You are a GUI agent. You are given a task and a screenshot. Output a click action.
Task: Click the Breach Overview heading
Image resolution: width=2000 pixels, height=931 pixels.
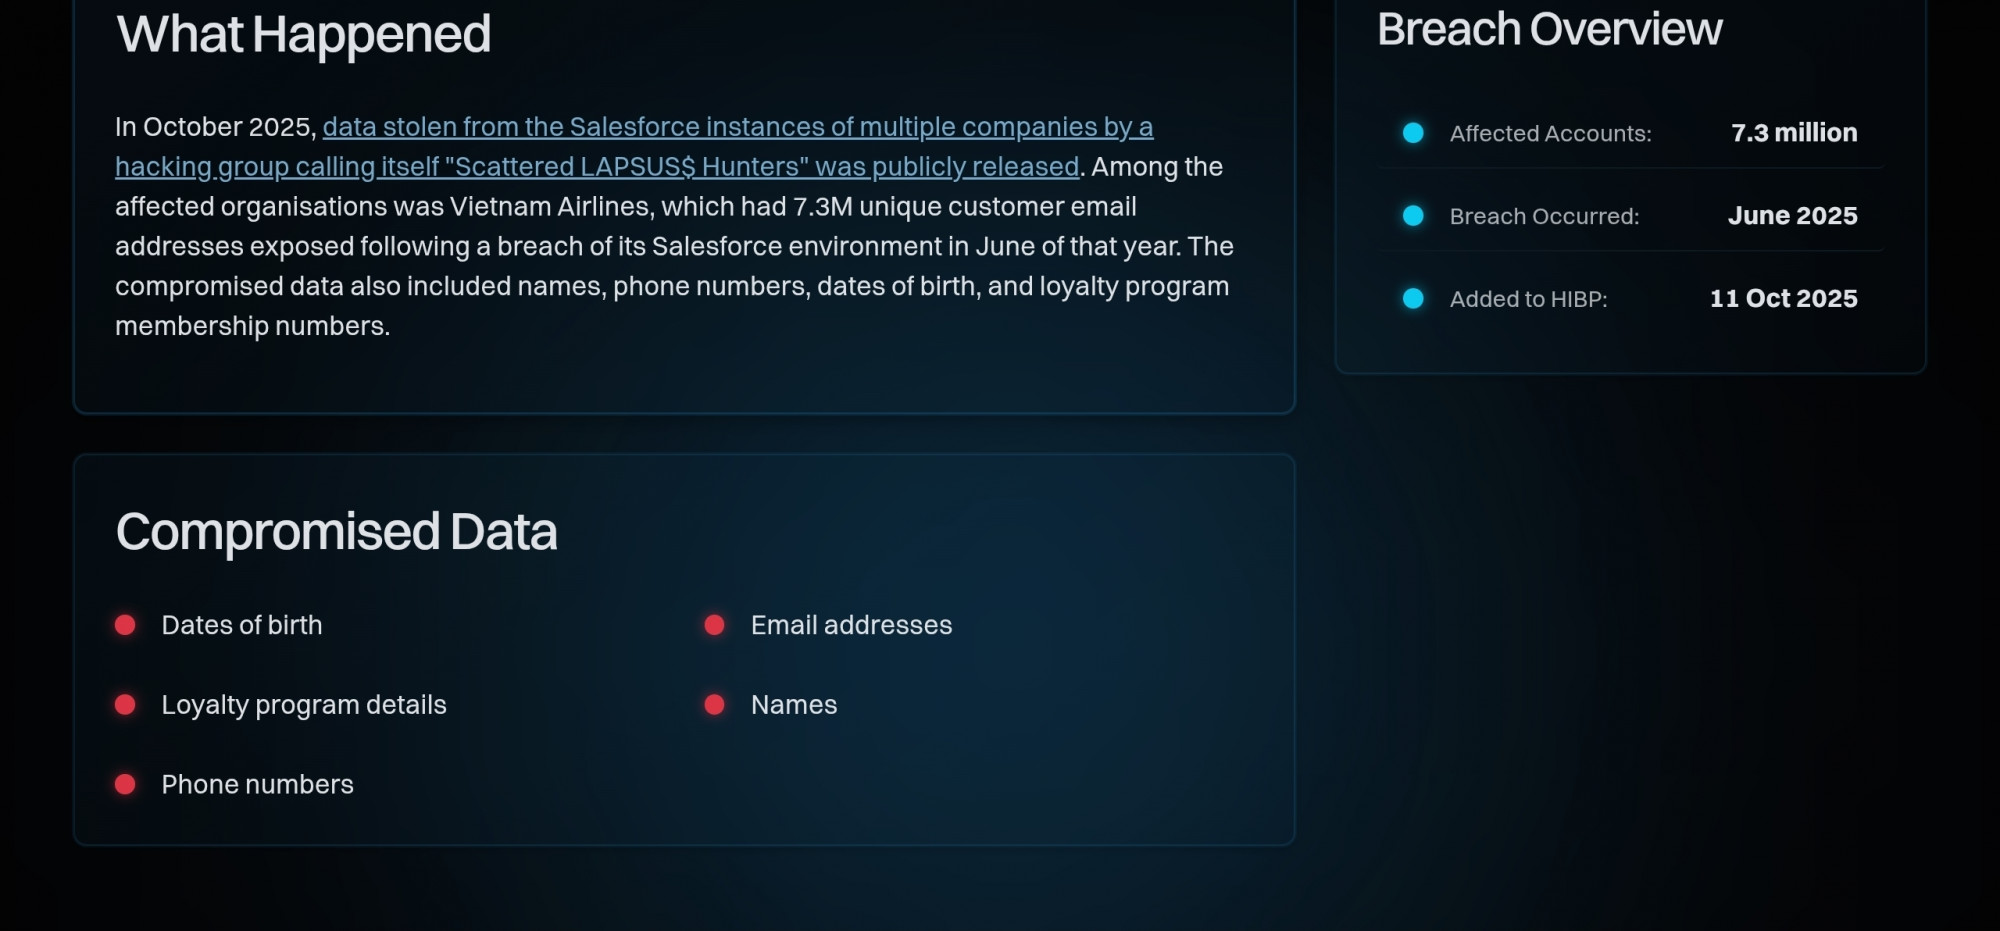coord(1549,29)
